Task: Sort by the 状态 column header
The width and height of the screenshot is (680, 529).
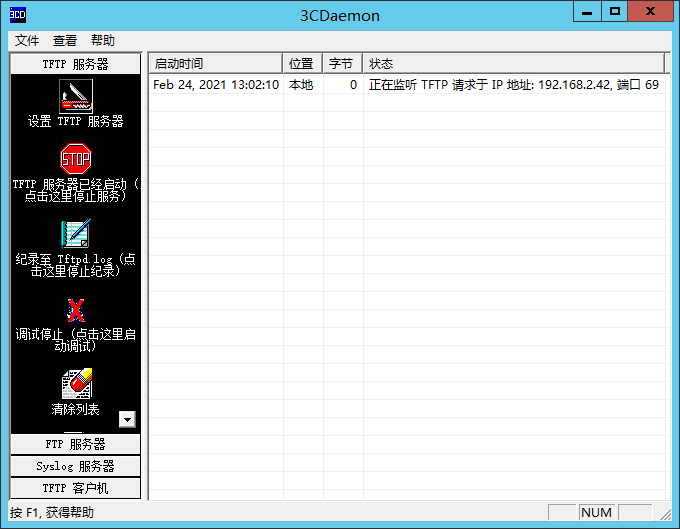Action: (x=513, y=64)
